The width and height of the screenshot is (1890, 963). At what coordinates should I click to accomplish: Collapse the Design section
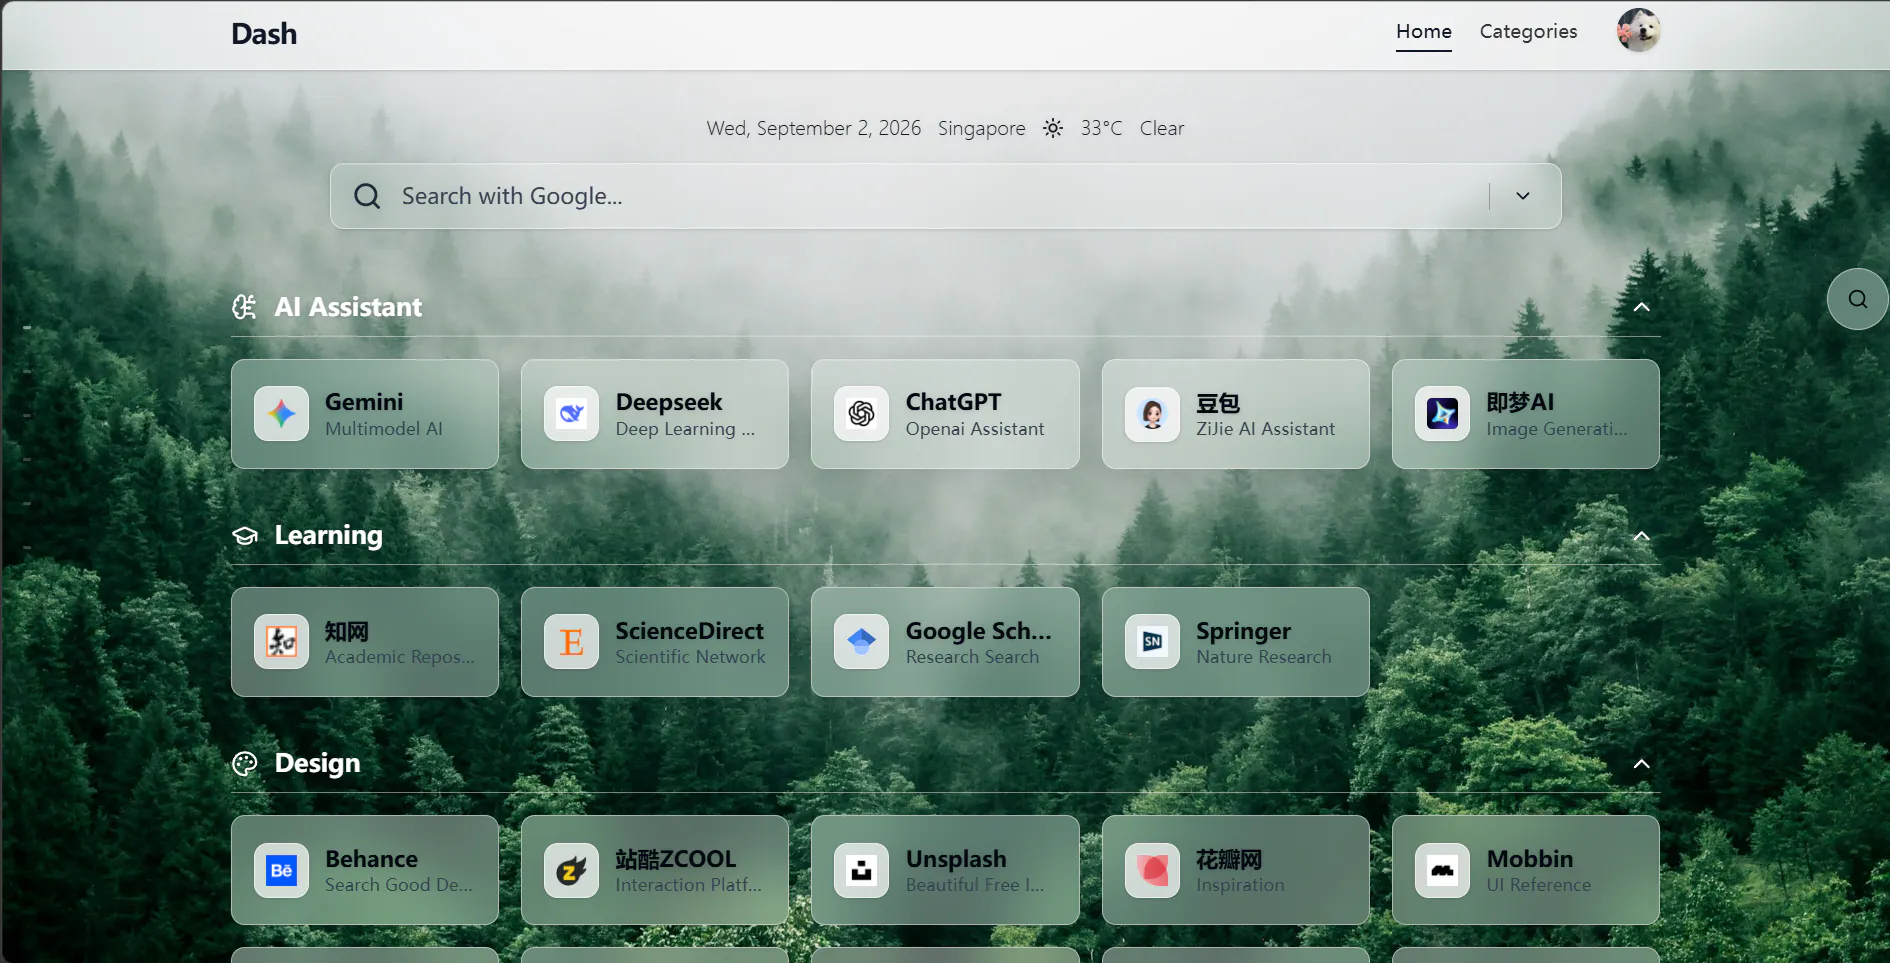(x=1641, y=764)
